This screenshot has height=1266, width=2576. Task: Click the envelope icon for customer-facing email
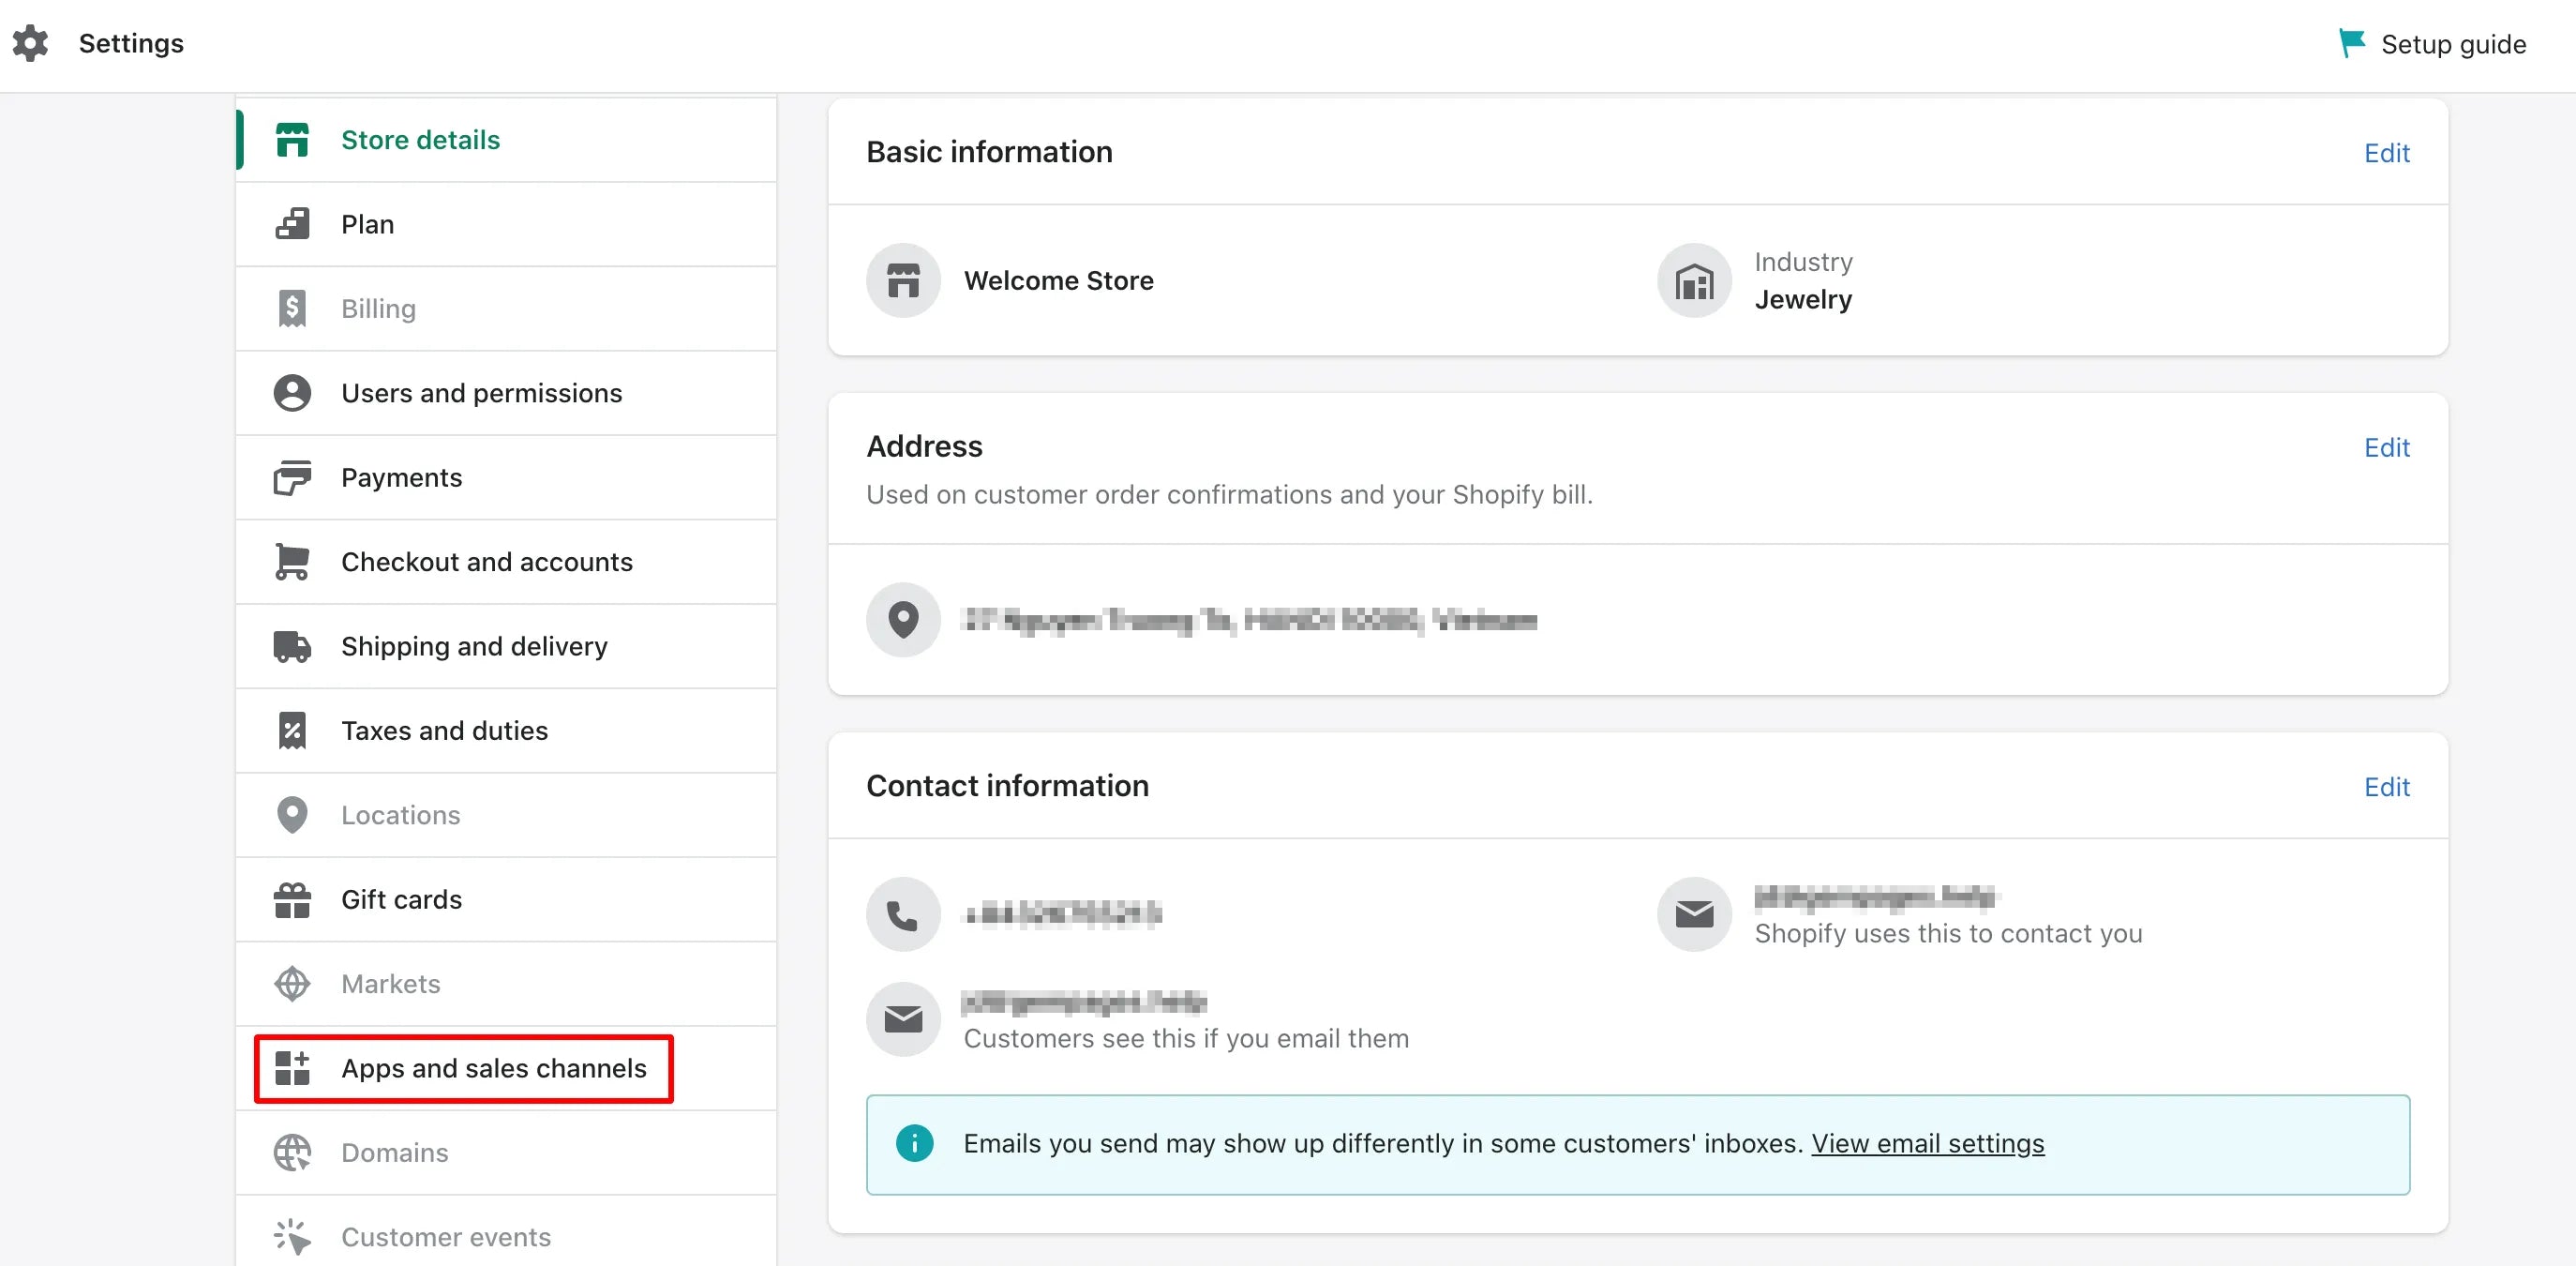pos(903,1019)
